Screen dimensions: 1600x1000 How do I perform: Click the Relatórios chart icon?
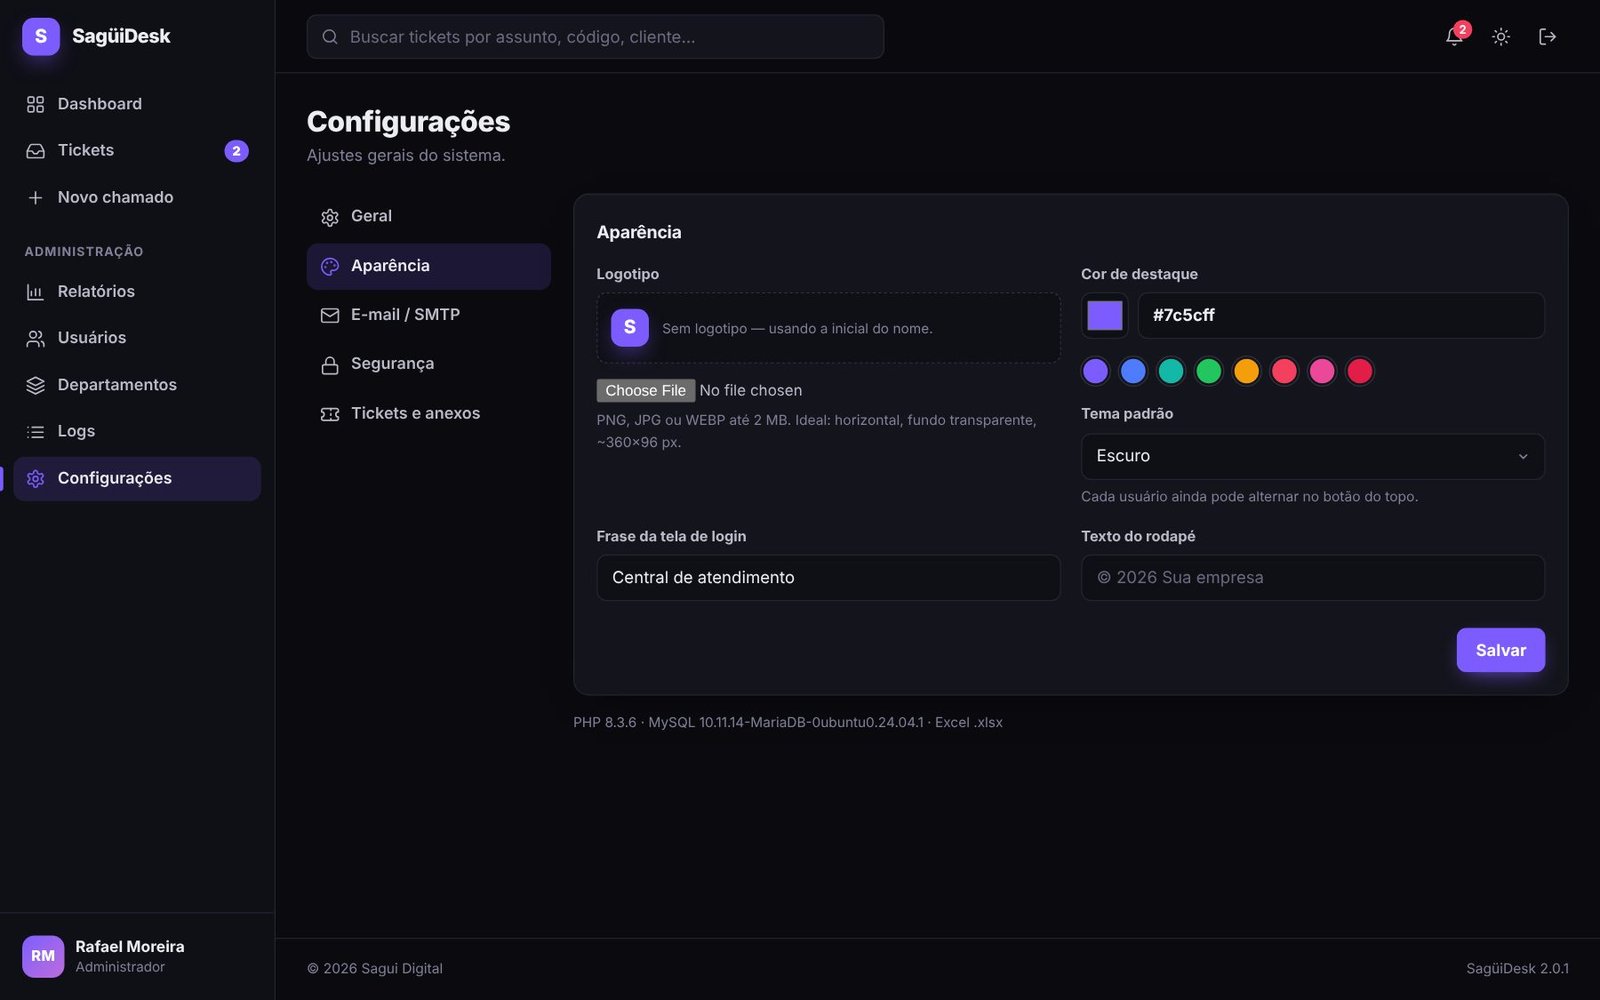[36, 292]
